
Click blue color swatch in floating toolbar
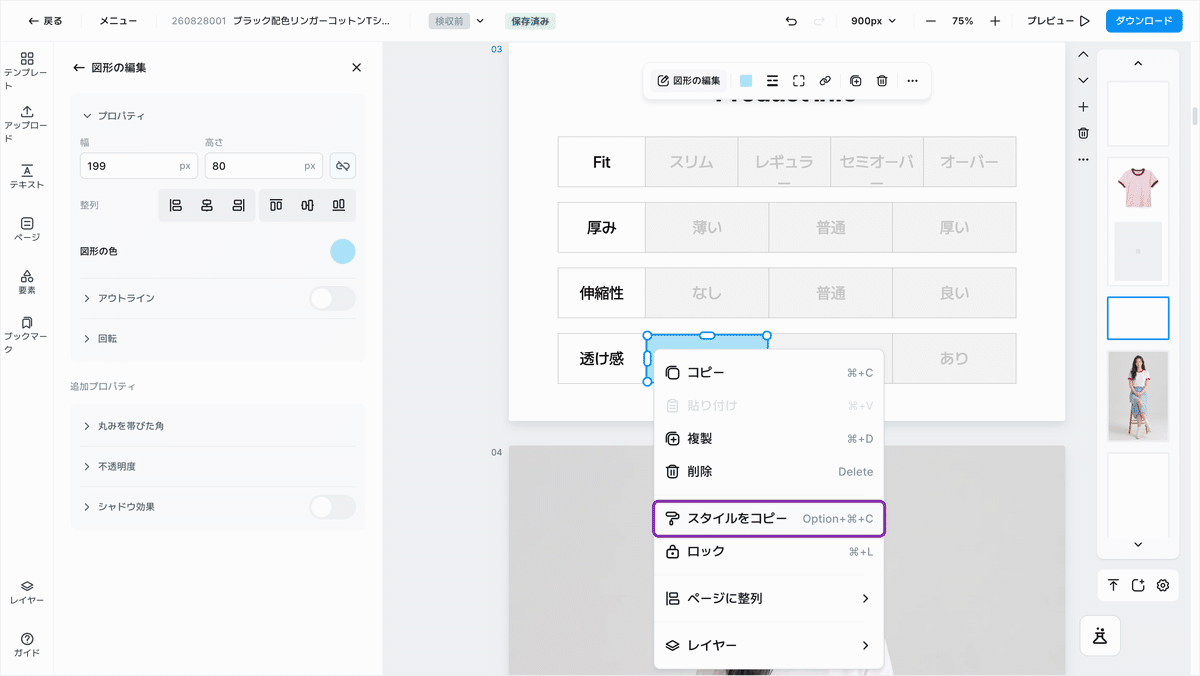pyautogui.click(x=746, y=81)
